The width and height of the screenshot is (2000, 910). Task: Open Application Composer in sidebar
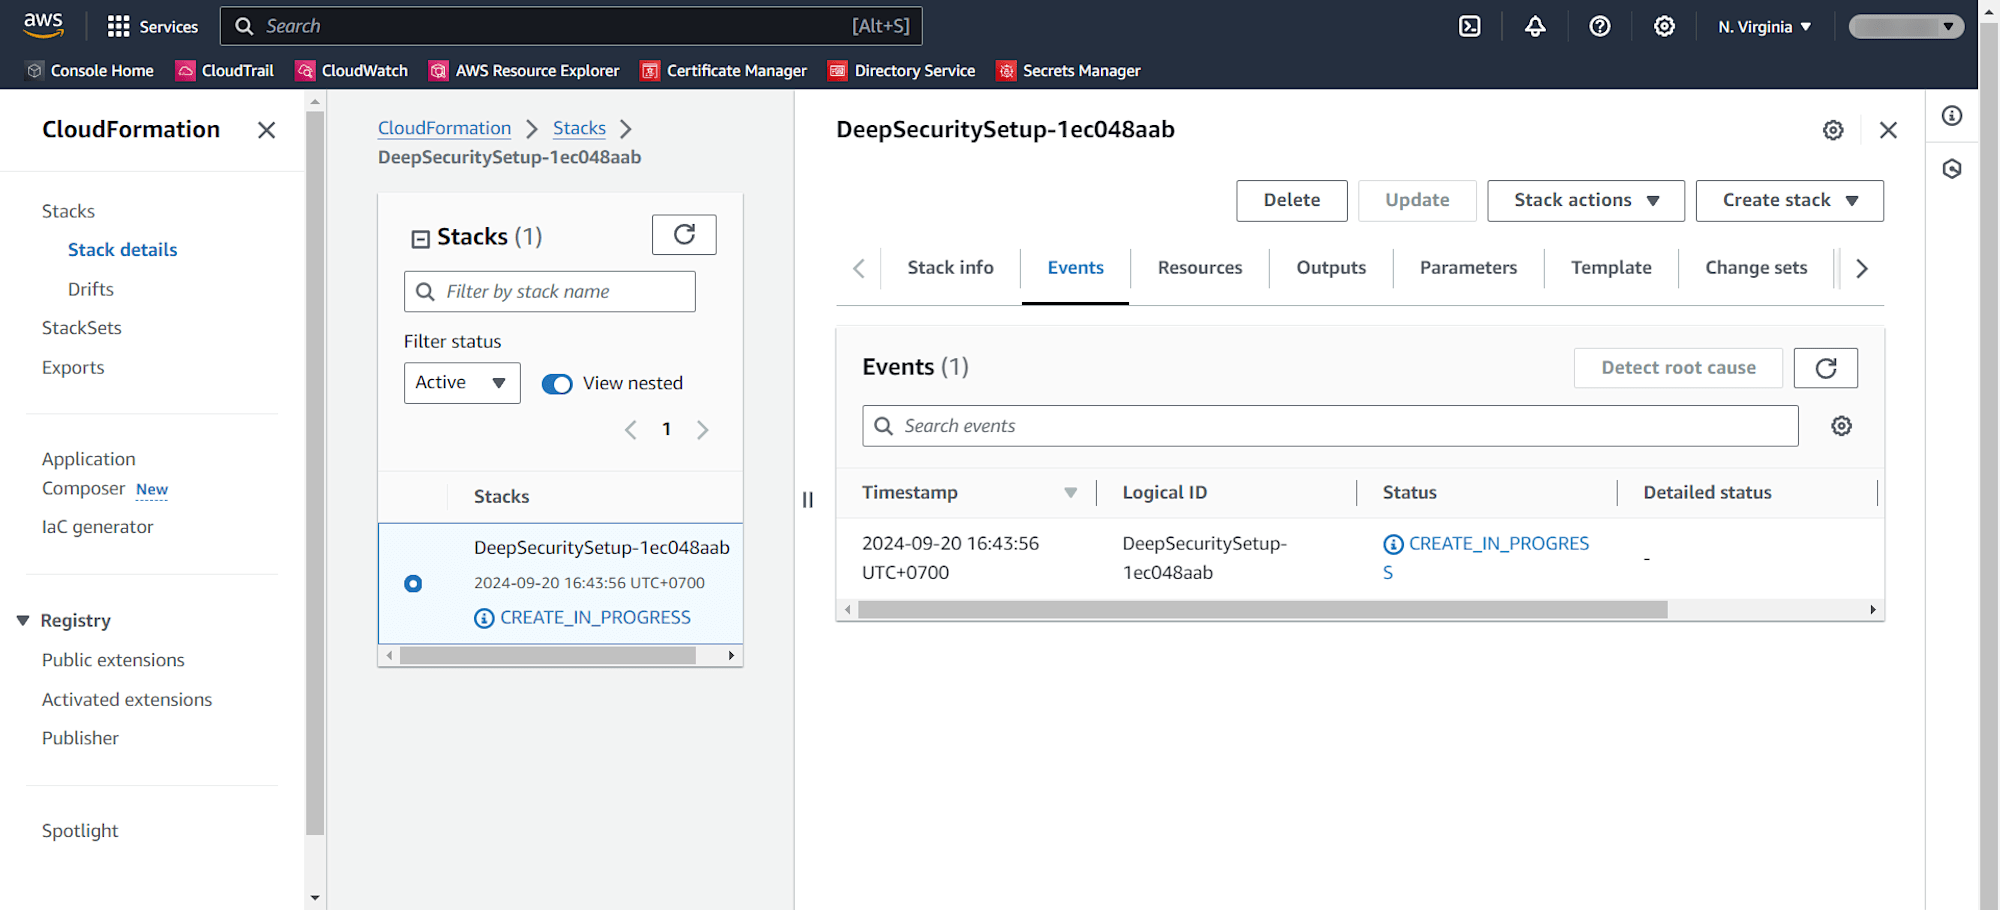pyautogui.click(x=88, y=474)
